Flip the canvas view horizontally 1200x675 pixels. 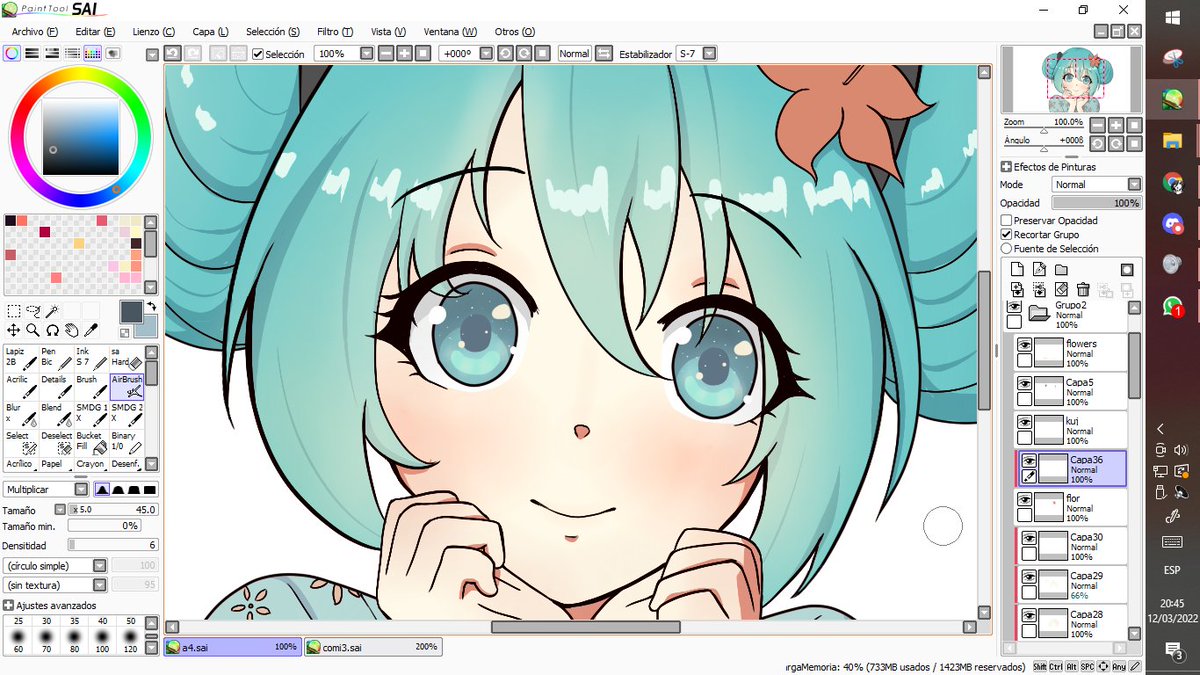(602, 53)
